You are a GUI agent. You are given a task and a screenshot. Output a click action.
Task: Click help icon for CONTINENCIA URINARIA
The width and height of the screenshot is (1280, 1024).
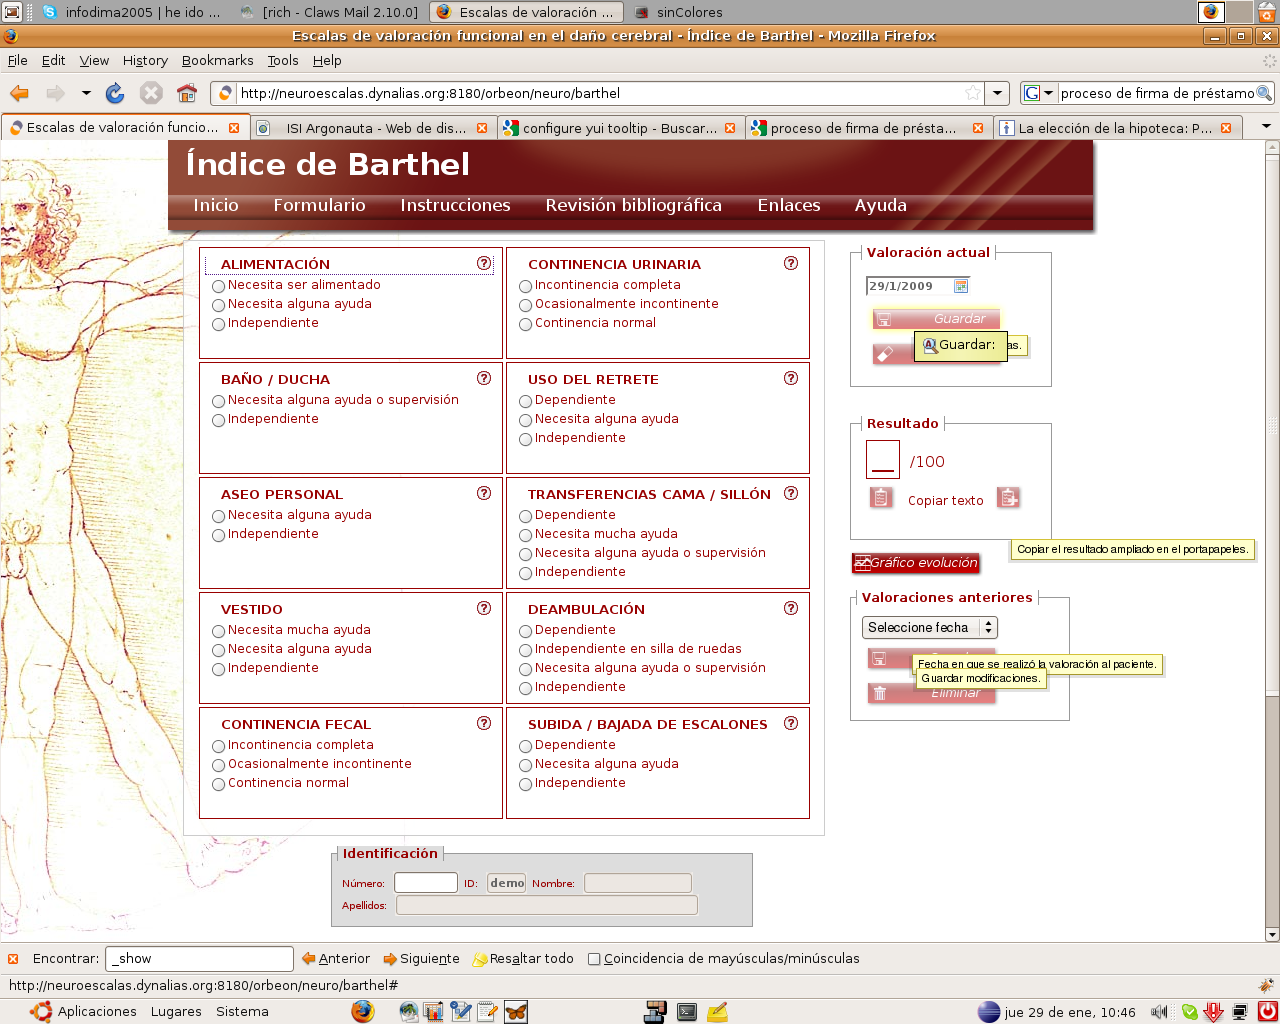click(x=791, y=264)
